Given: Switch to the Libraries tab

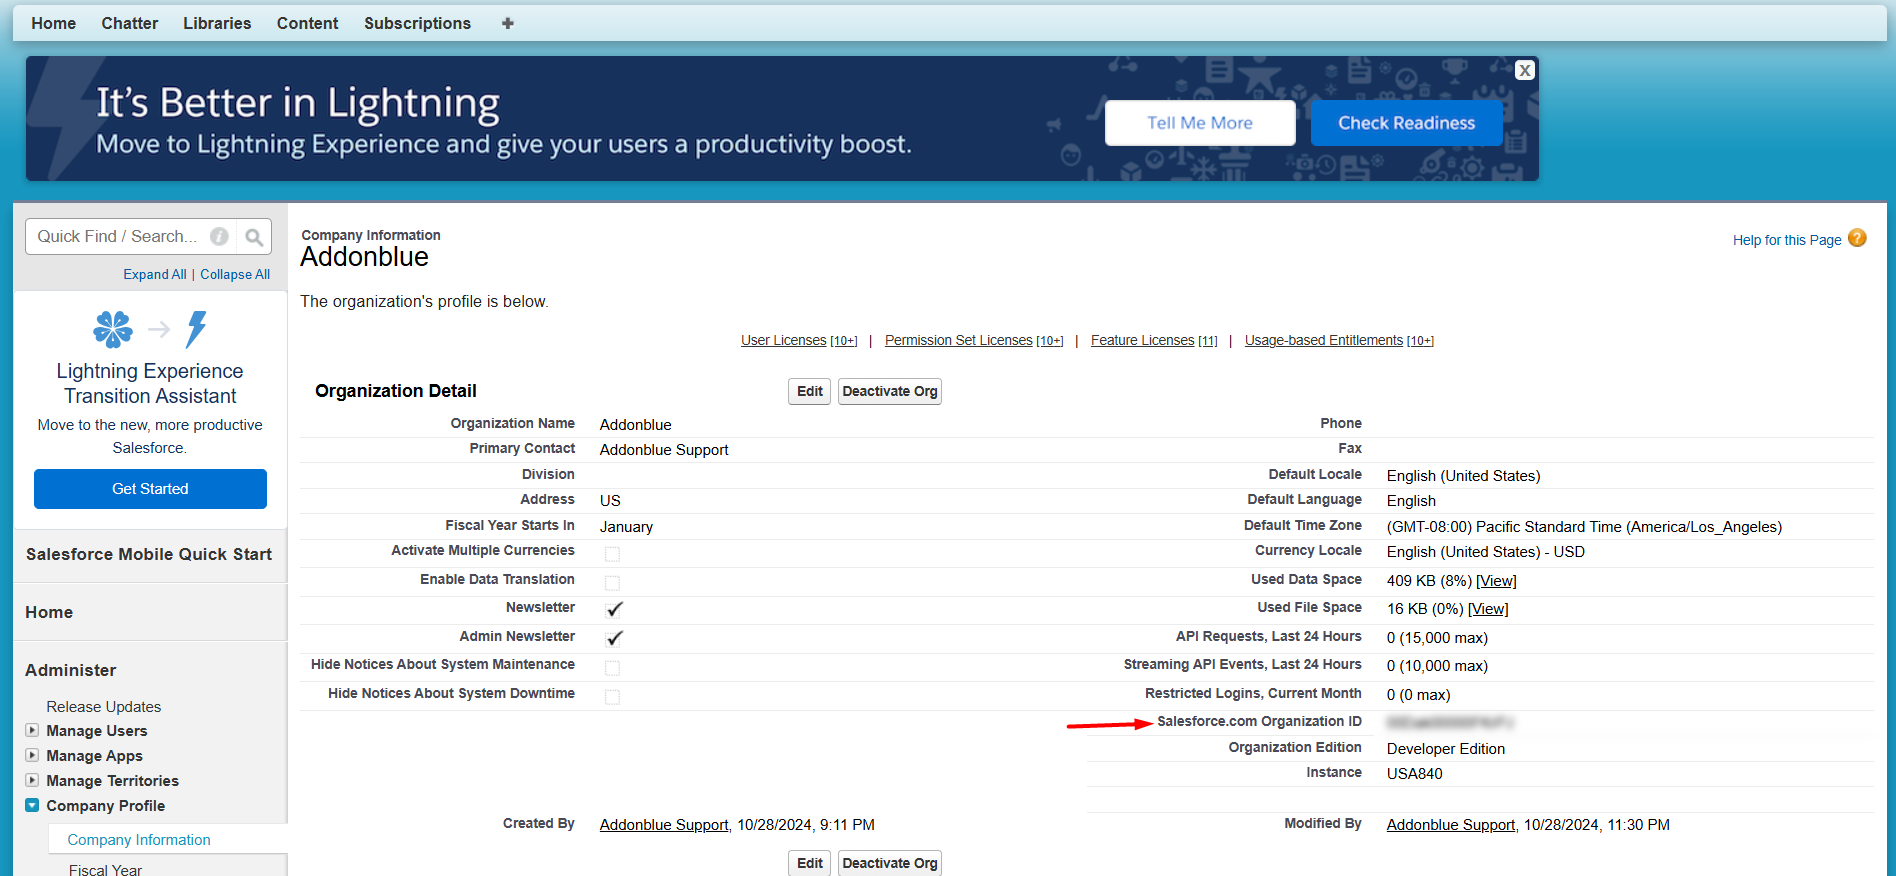Looking at the screenshot, I should tap(217, 23).
